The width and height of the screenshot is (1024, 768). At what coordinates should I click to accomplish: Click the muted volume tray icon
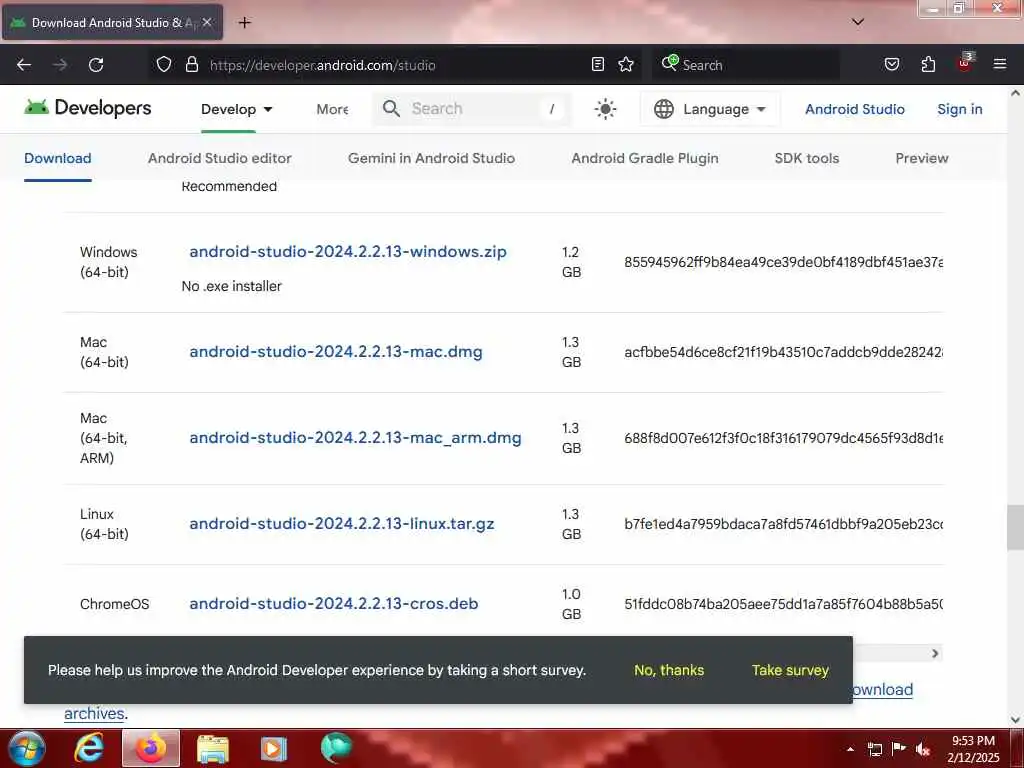pos(923,749)
